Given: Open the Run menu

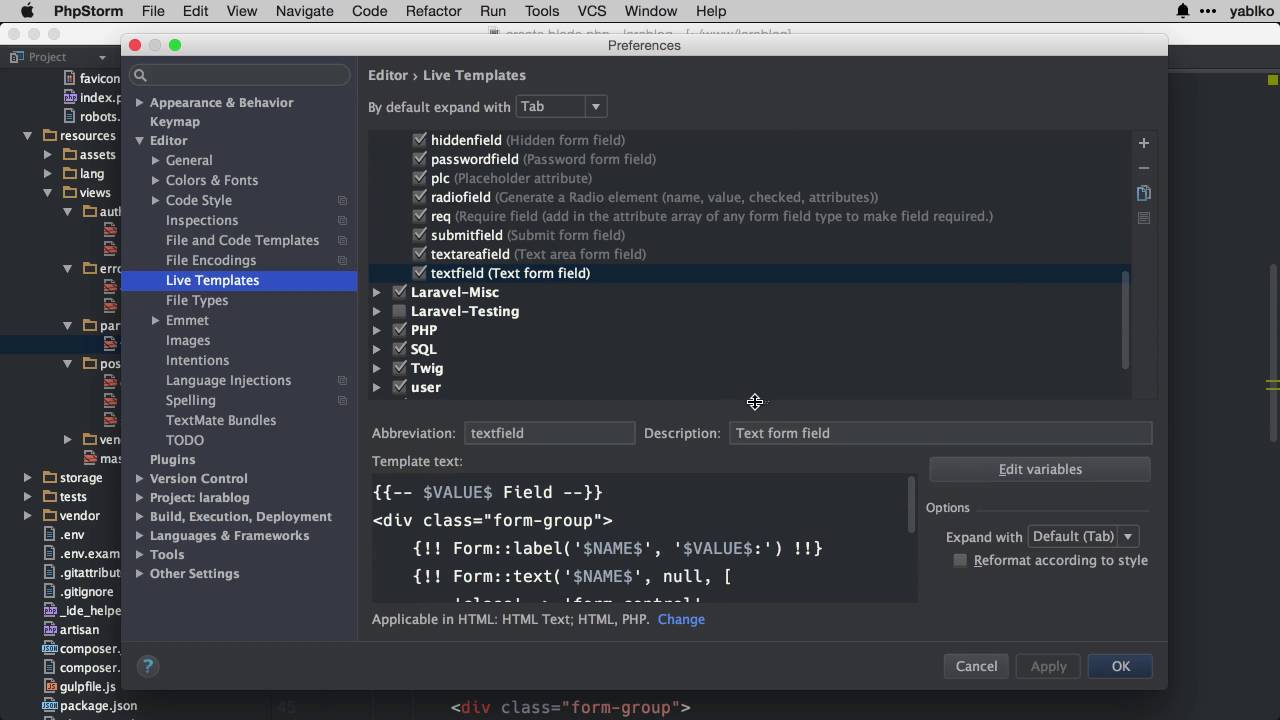Looking at the screenshot, I should coord(492,11).
